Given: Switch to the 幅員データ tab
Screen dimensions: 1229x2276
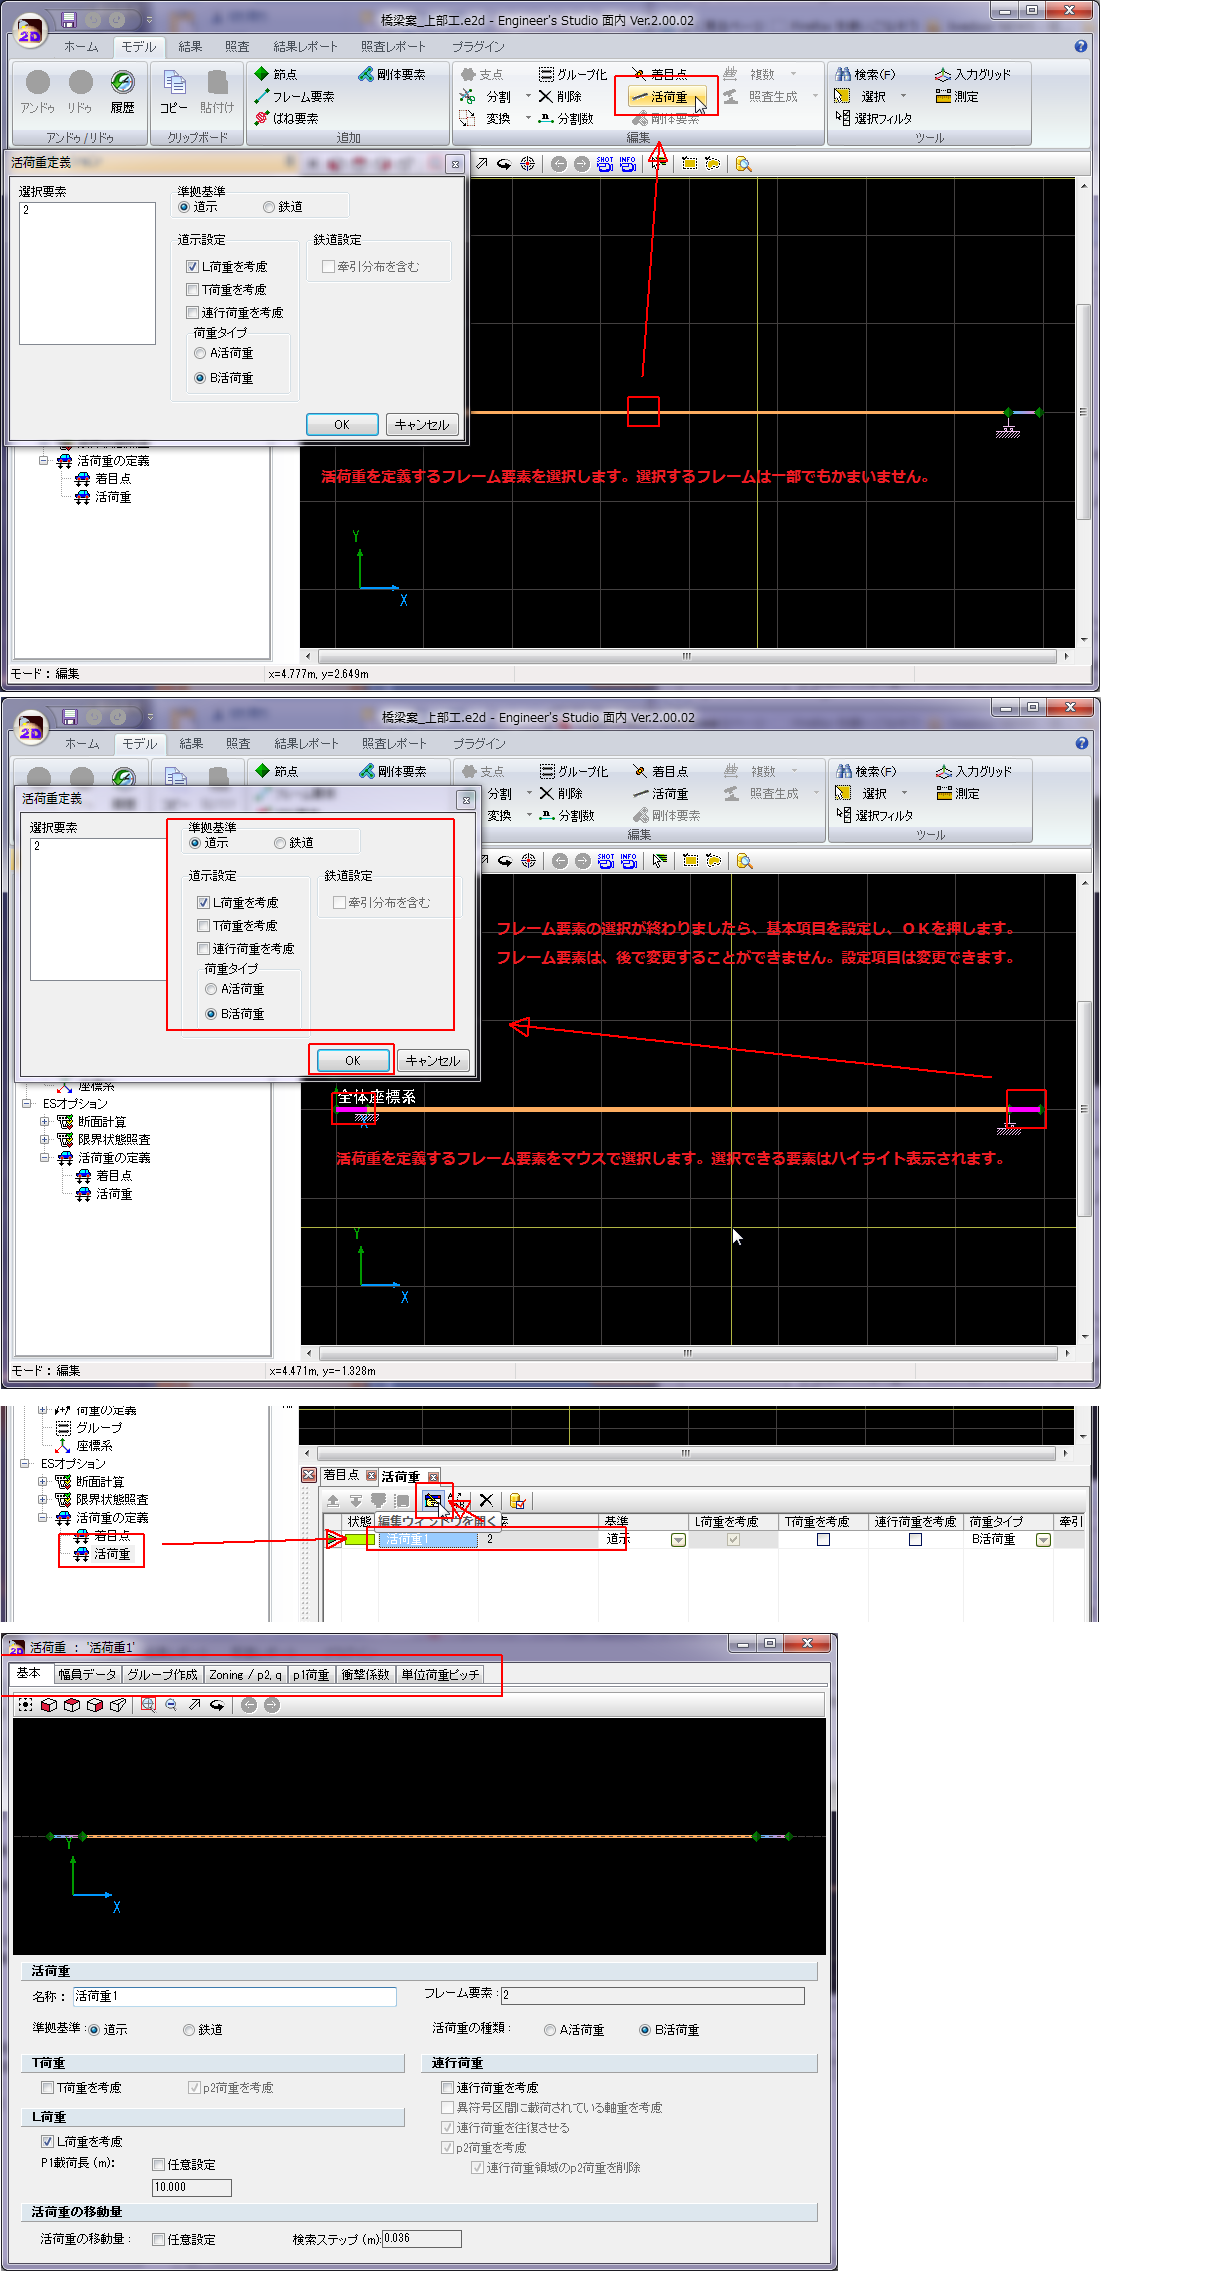Looking at the screenshot, I should tap(86, 1675).
